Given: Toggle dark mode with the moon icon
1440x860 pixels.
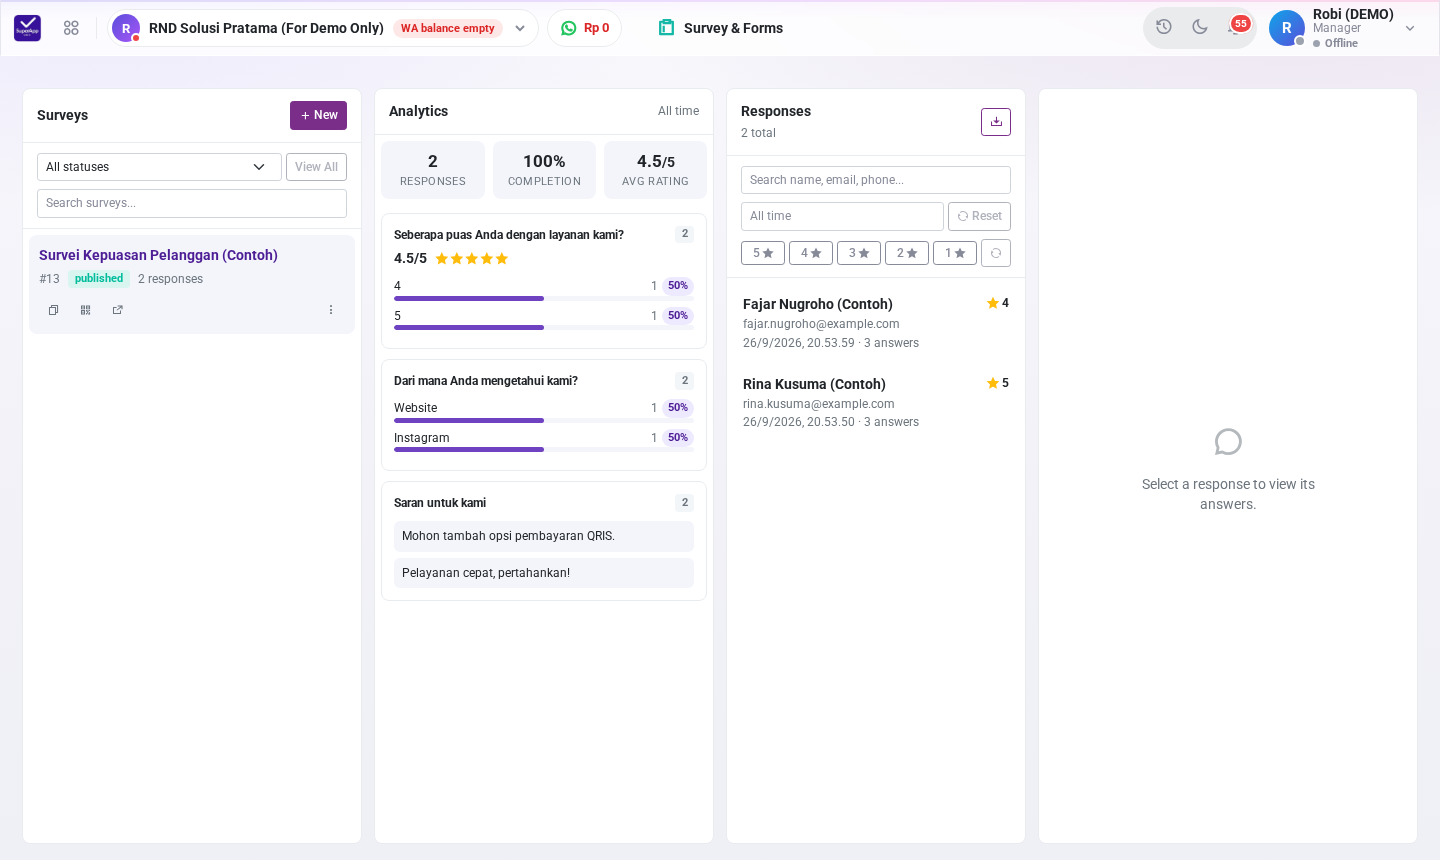Looking at the screenshot, I should click(x=1200, y=27).
